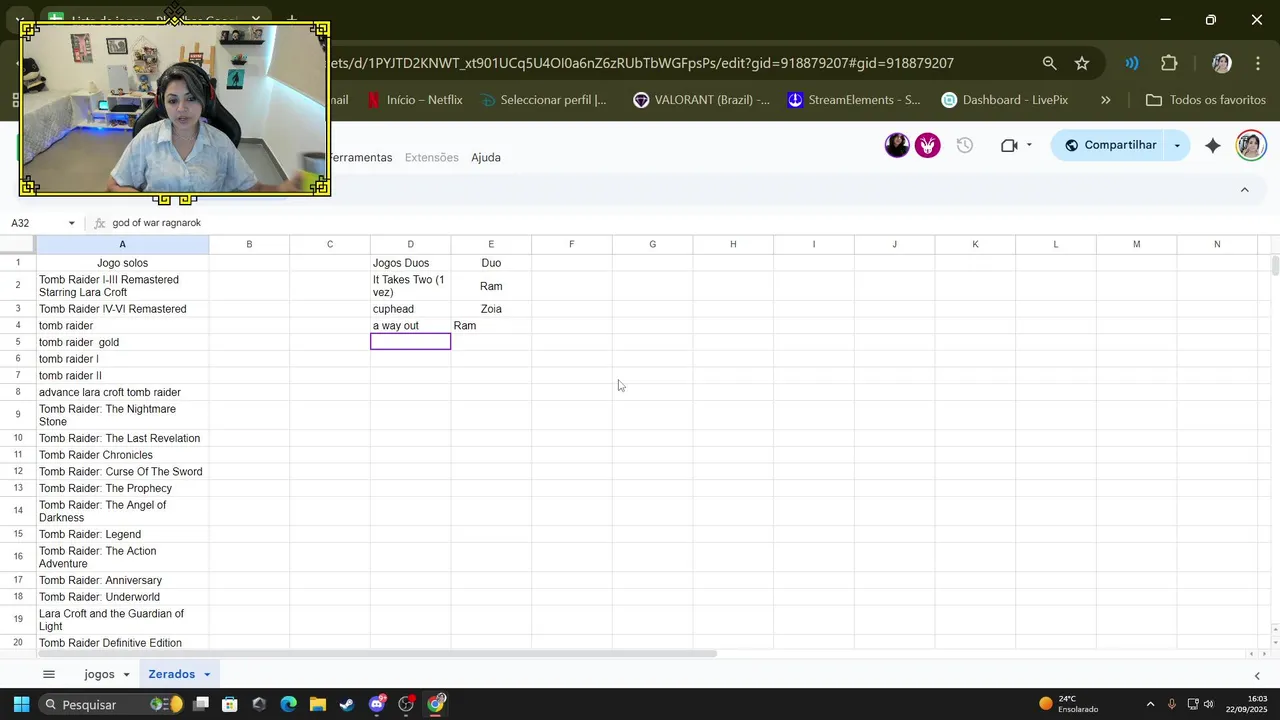Screen dimensions: 1280x720
Task: Open the jogos sheet tab menu arrow
Action: point(126,675)
